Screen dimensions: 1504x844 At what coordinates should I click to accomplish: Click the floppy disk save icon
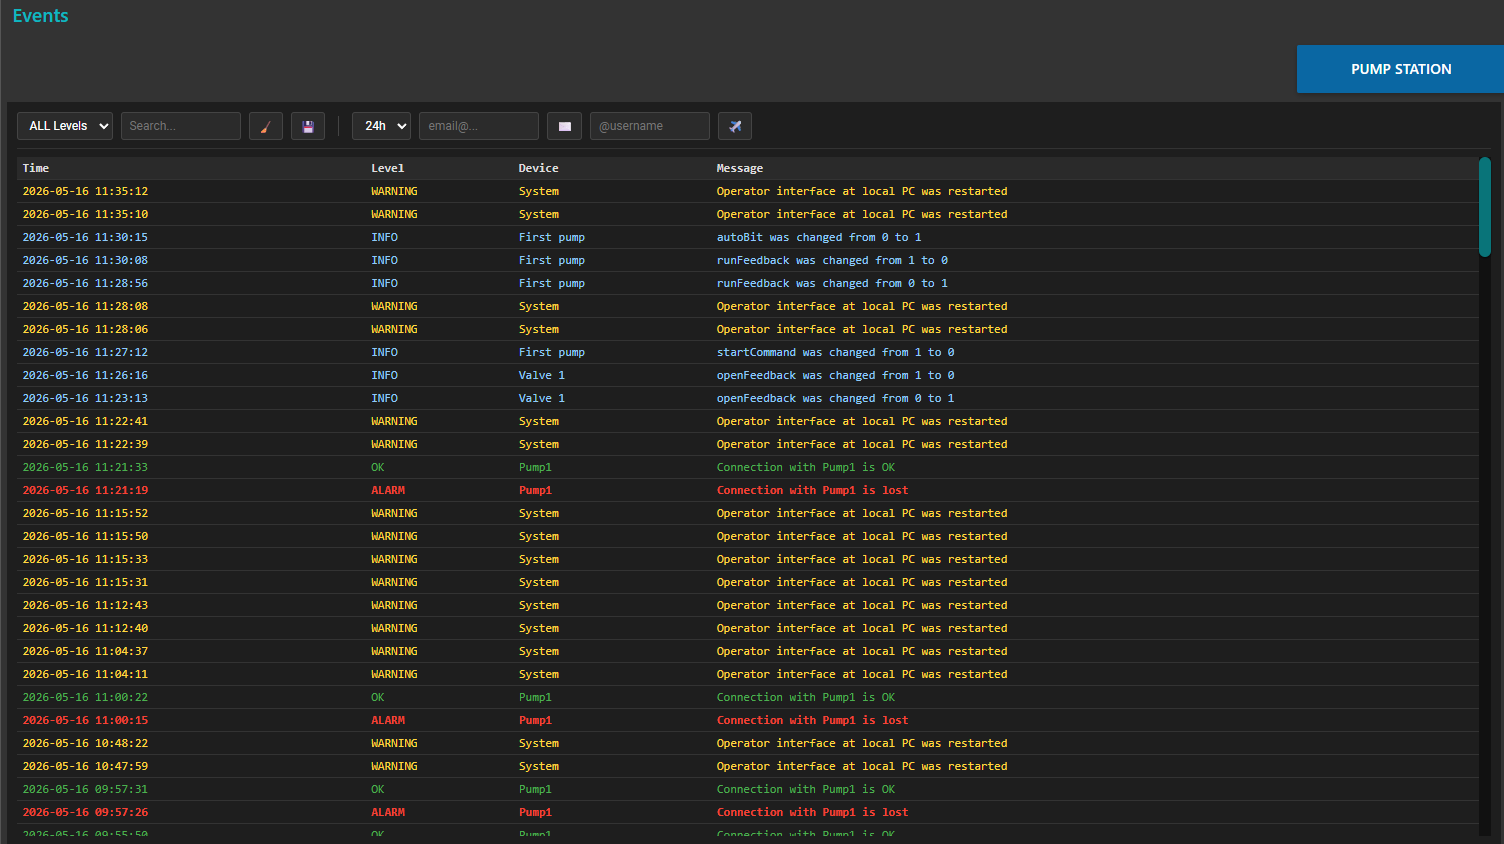click(x=308, y=126)
